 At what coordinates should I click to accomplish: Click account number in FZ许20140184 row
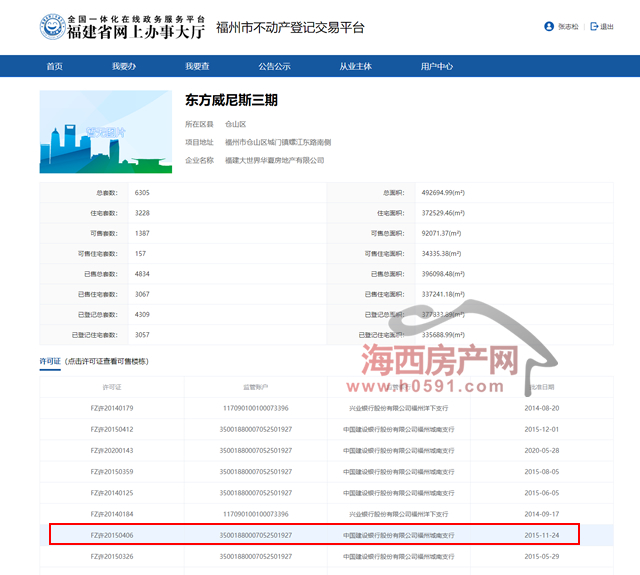pos(256,514)
